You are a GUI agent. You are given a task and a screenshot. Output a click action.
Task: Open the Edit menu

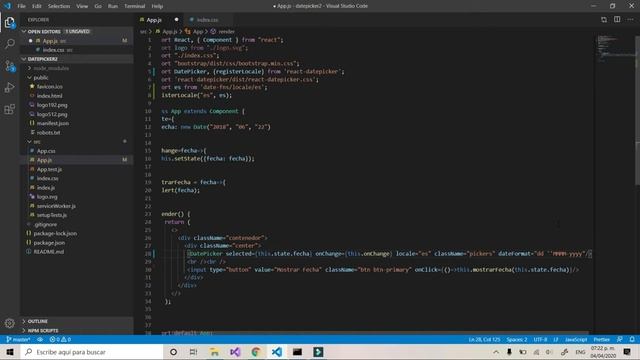37,6
